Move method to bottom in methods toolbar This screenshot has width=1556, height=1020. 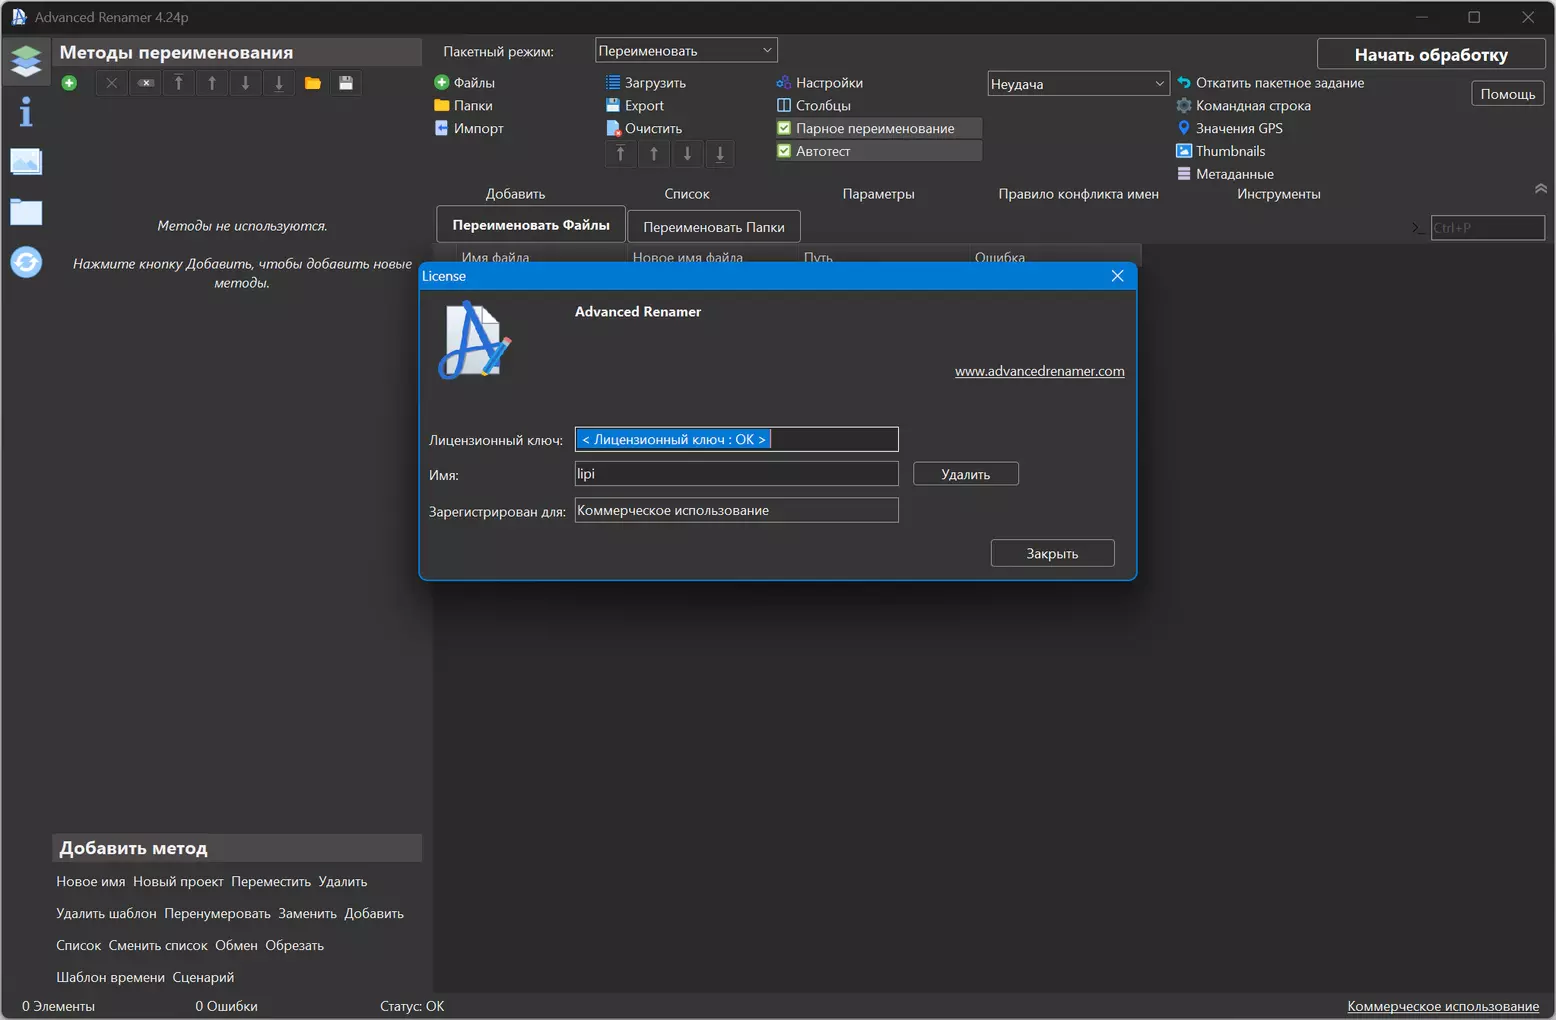279,83
